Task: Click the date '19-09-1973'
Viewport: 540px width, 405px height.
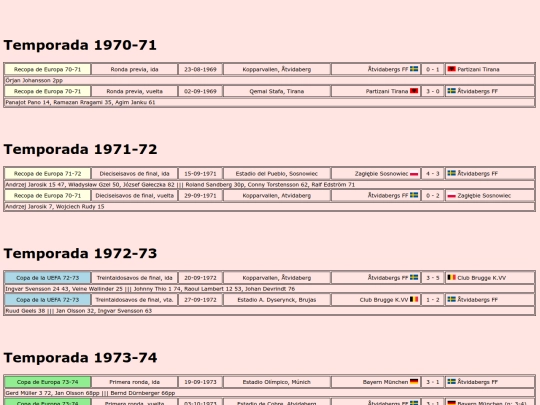Action: click(200, 382)
